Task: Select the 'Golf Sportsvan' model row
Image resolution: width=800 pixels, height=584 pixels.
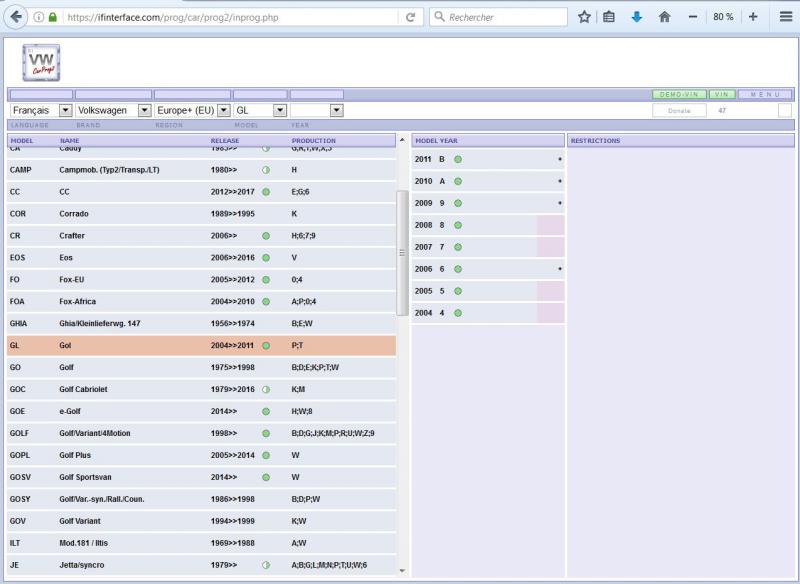Action: 202,477
